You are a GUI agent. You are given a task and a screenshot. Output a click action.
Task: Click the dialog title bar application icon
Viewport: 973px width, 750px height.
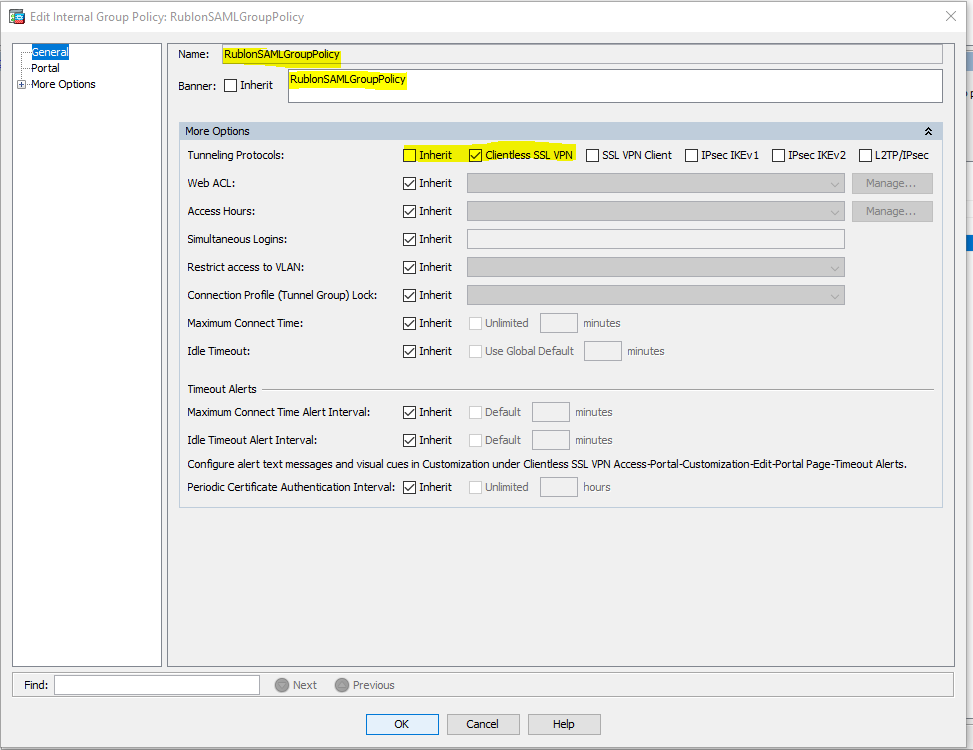click(16, 16)
